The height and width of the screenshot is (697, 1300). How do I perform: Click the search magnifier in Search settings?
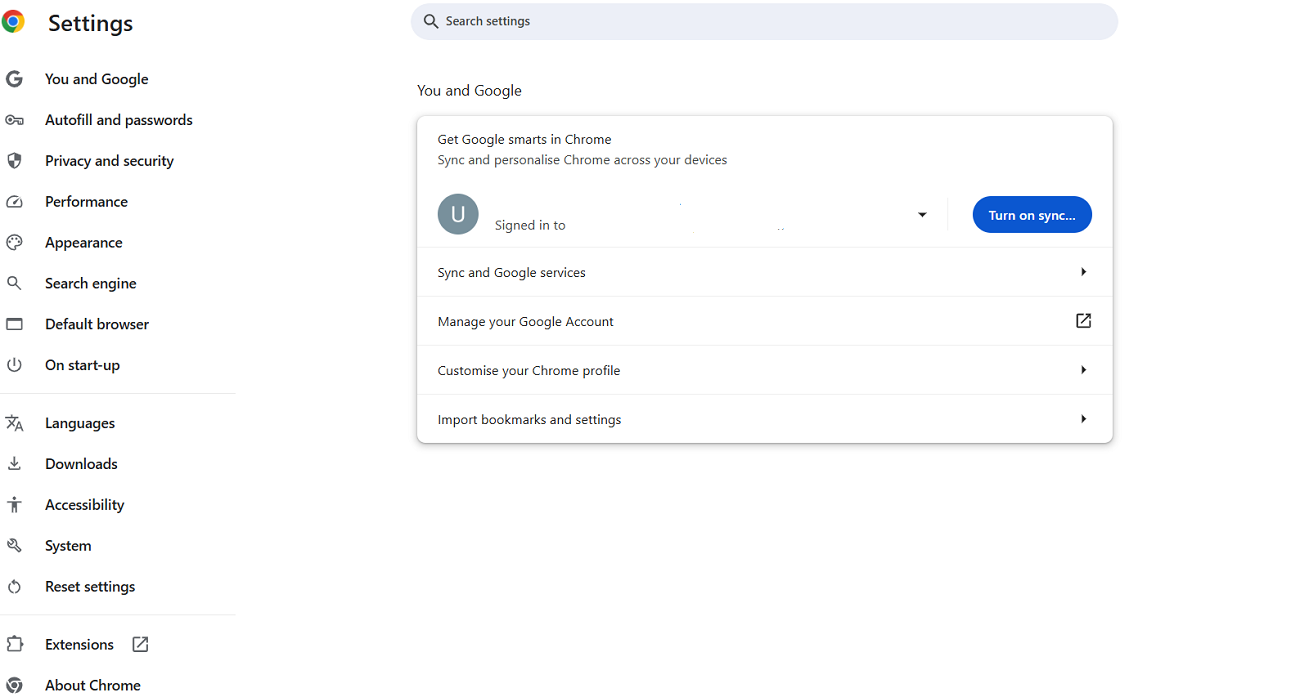coord(431,21)
